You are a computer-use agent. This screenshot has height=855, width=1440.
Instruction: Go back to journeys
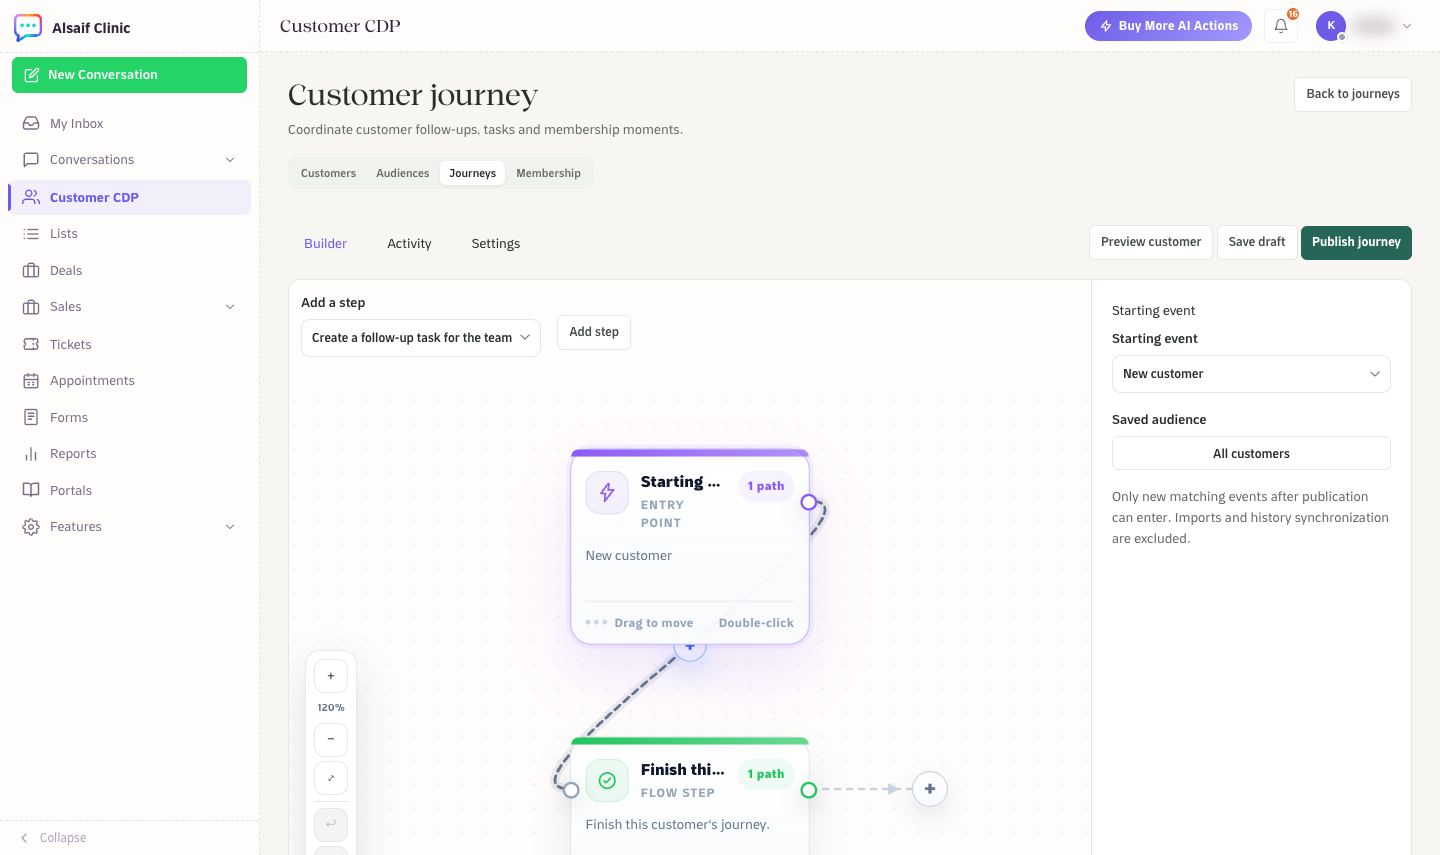coord(1353,94)
